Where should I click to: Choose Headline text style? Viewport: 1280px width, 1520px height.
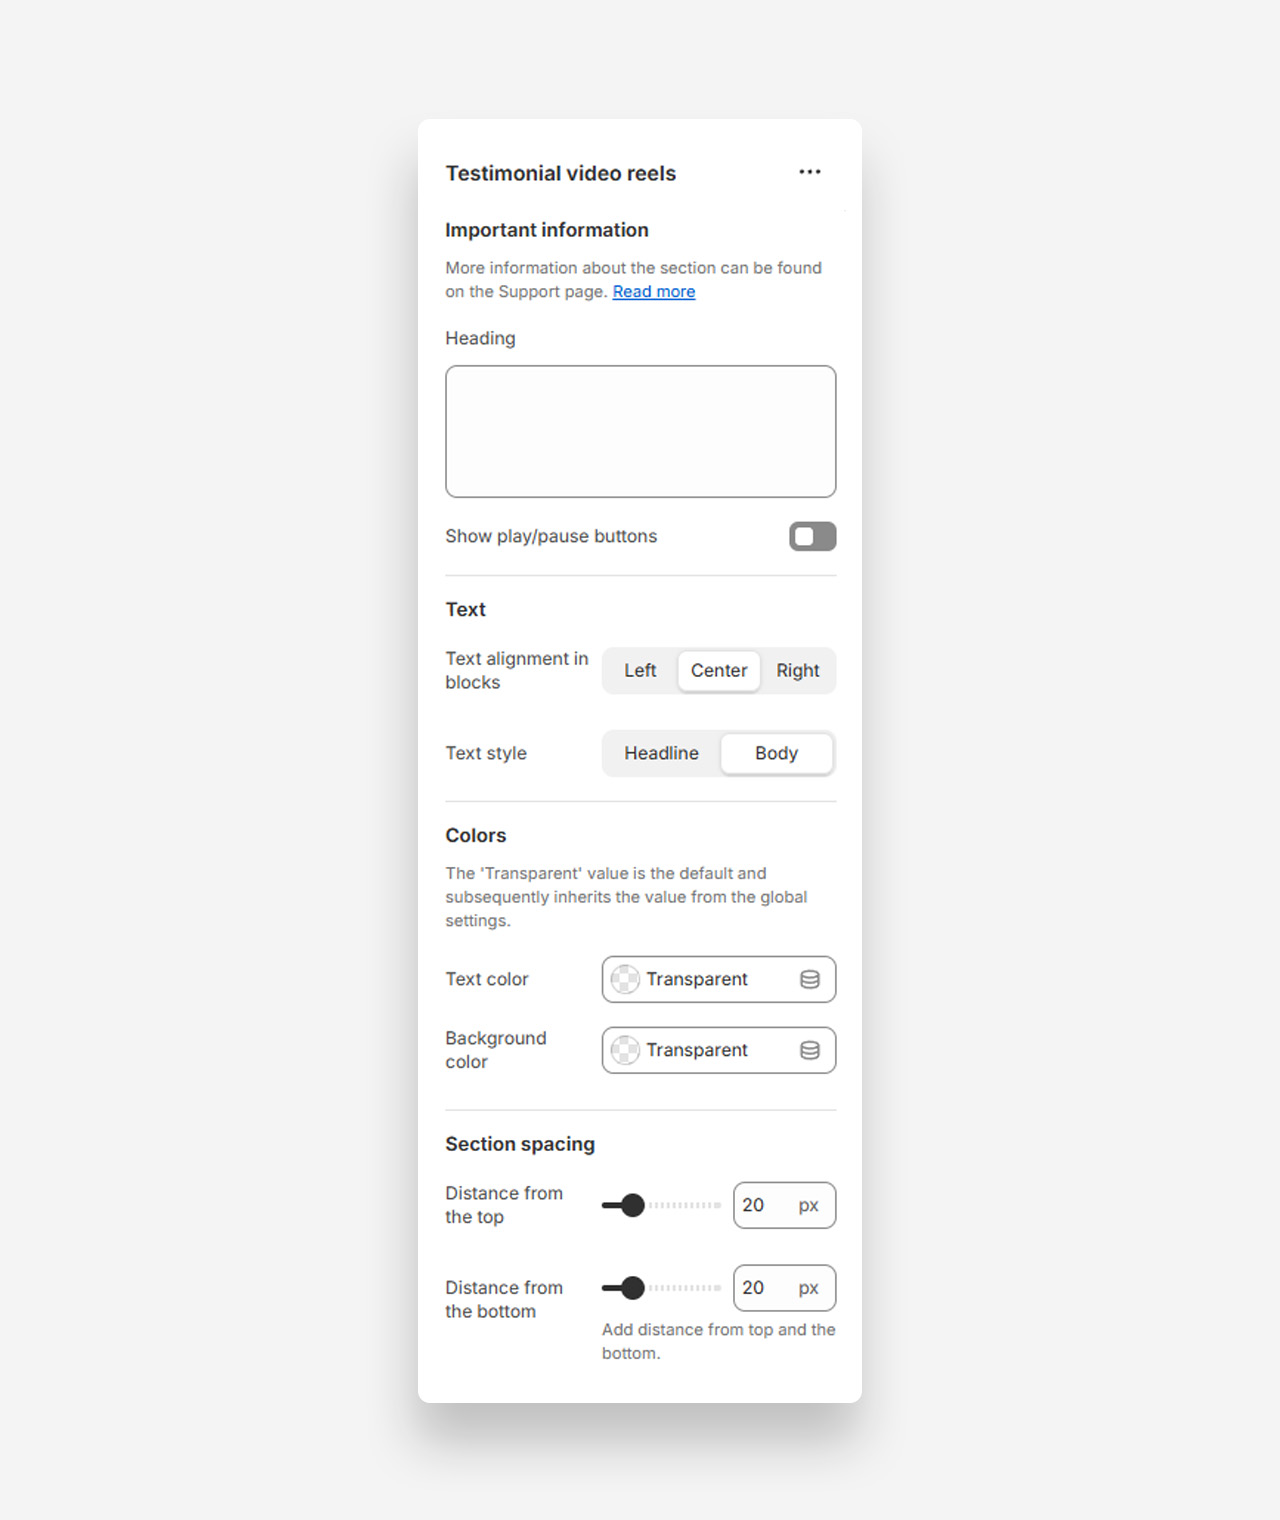[661, 754]
